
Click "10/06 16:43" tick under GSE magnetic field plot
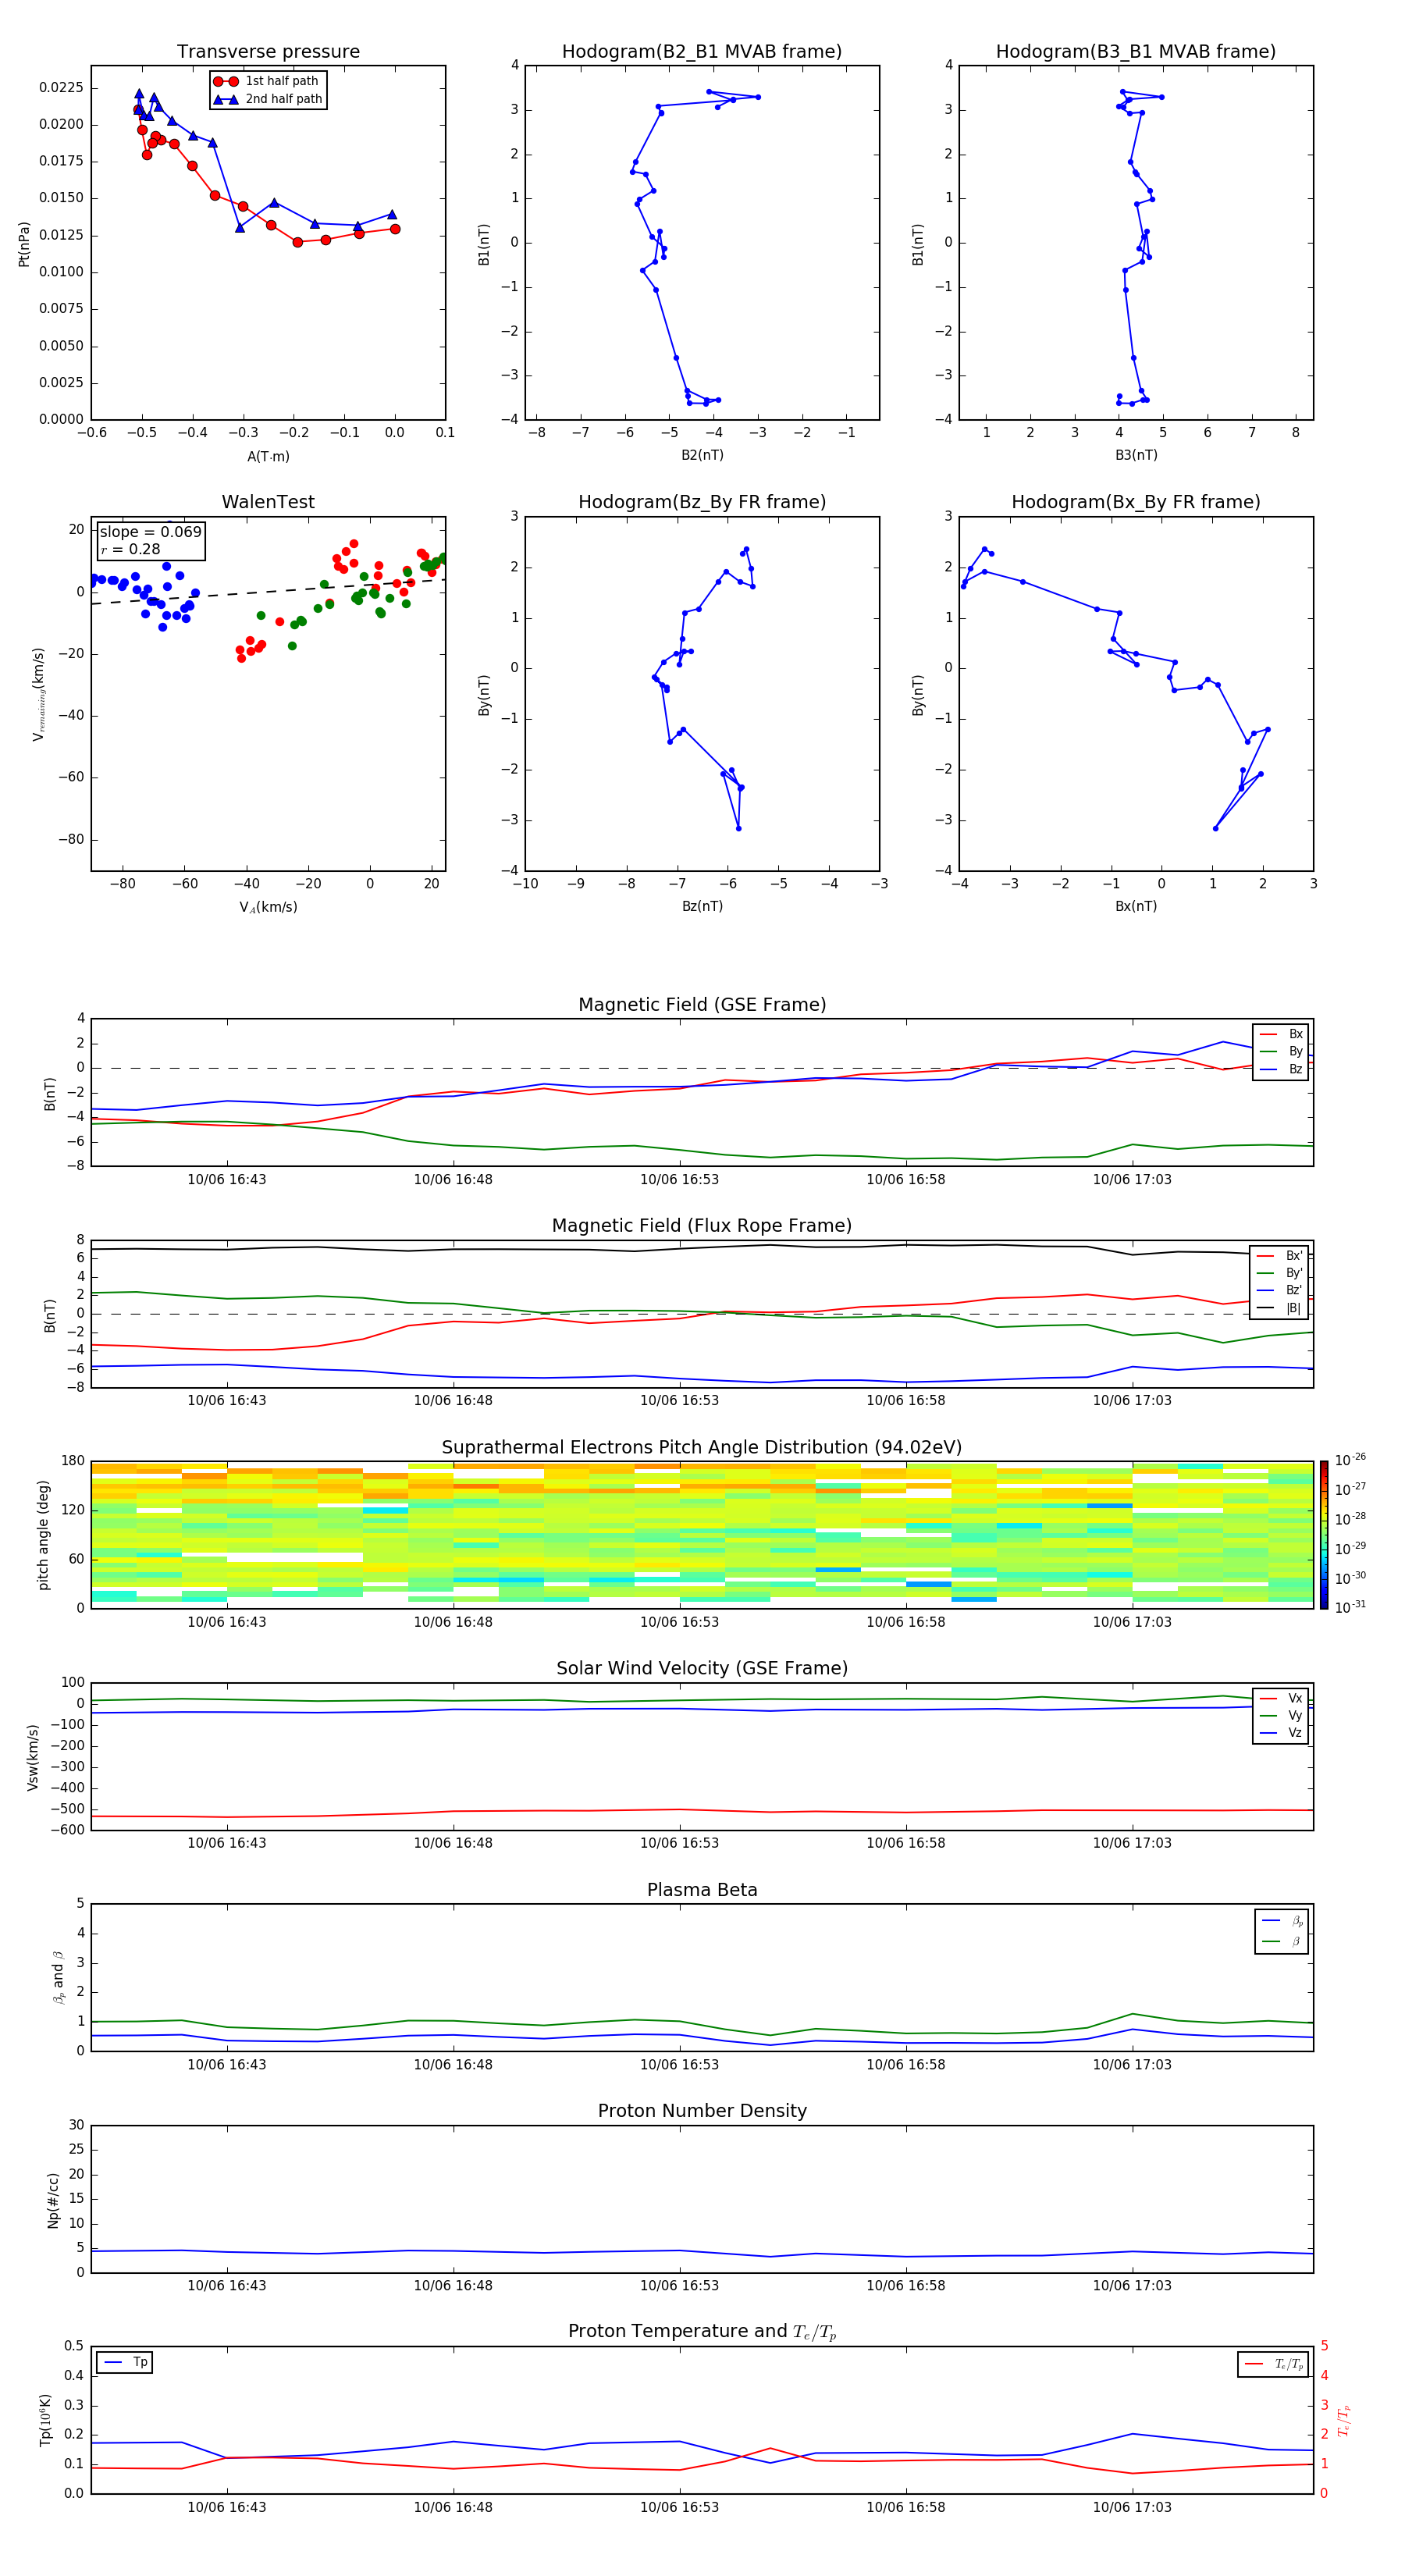coord(227,1180)
